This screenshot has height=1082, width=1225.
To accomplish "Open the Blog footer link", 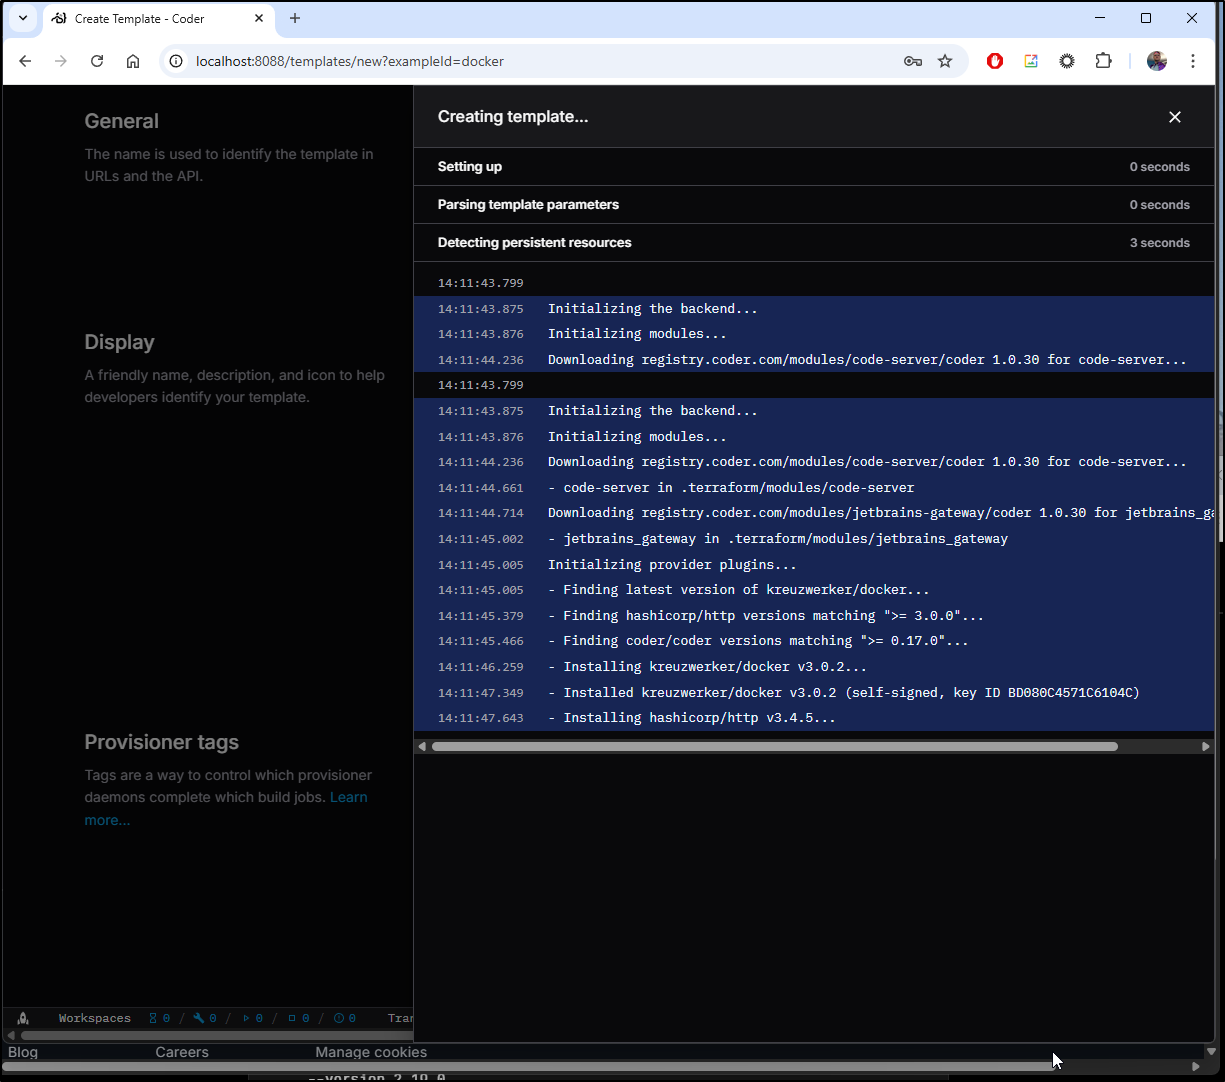I will [x=23, y=1052].
